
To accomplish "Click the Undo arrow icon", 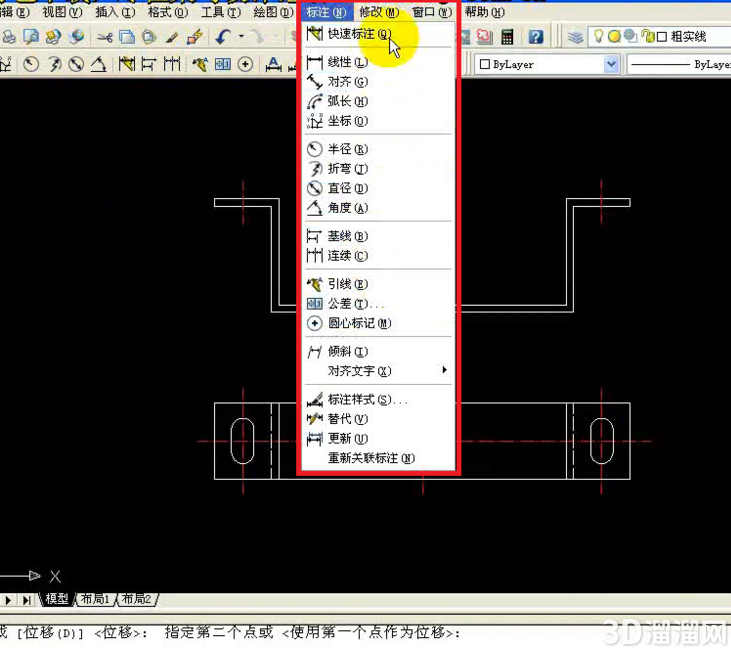I will (223, 37).
